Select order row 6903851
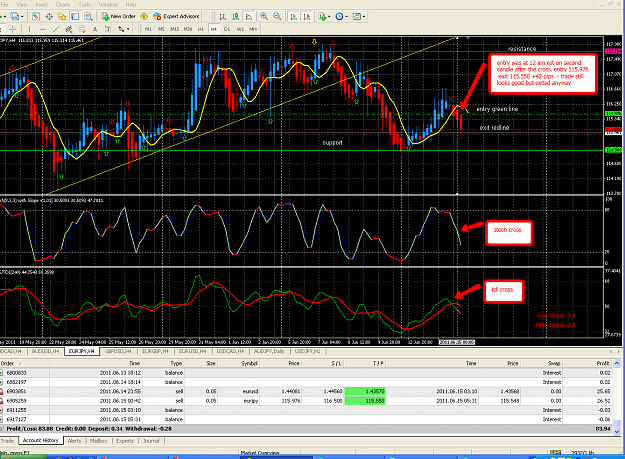The width and height of the screenshot is (625, 459). pos(306,391)
